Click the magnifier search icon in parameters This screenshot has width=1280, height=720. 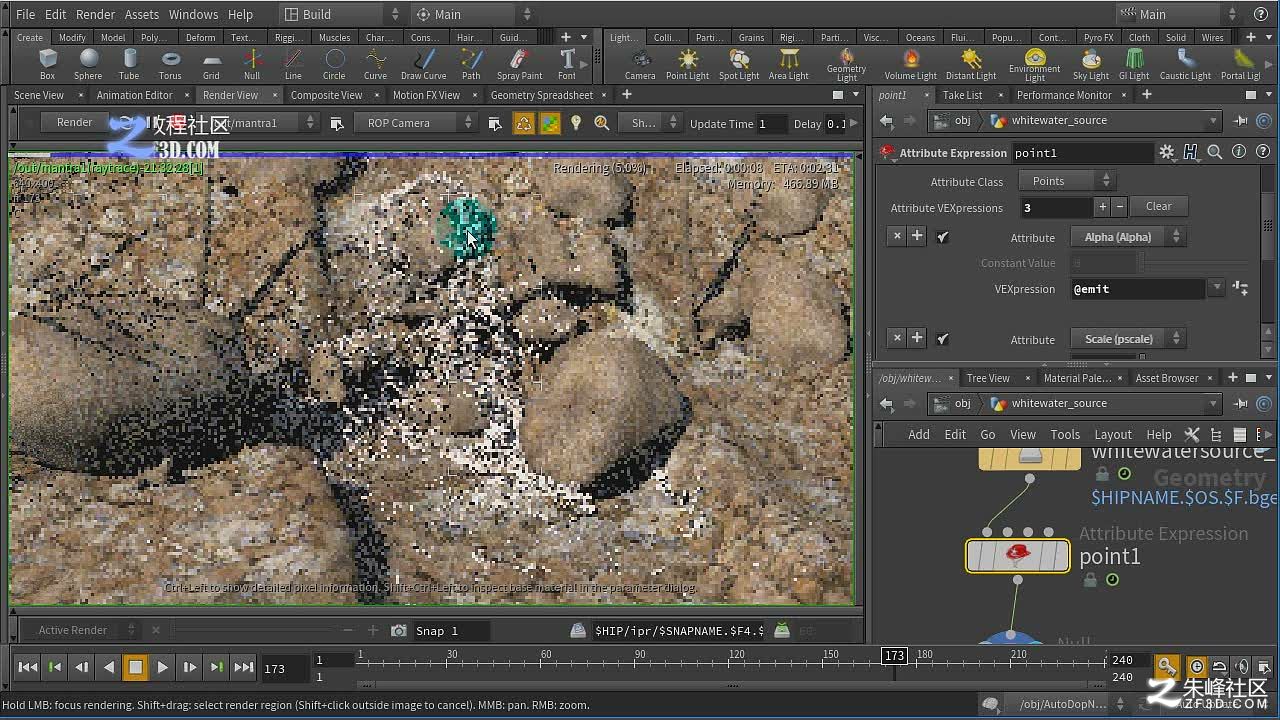[1214, 152]
